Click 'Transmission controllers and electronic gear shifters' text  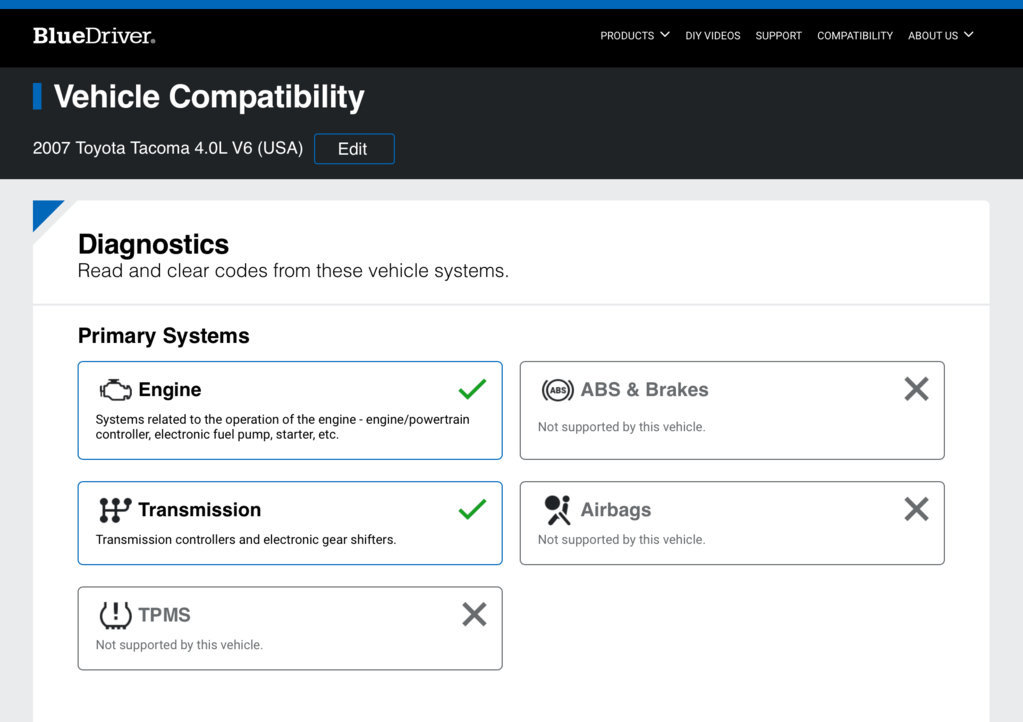(x=246, y=539)
